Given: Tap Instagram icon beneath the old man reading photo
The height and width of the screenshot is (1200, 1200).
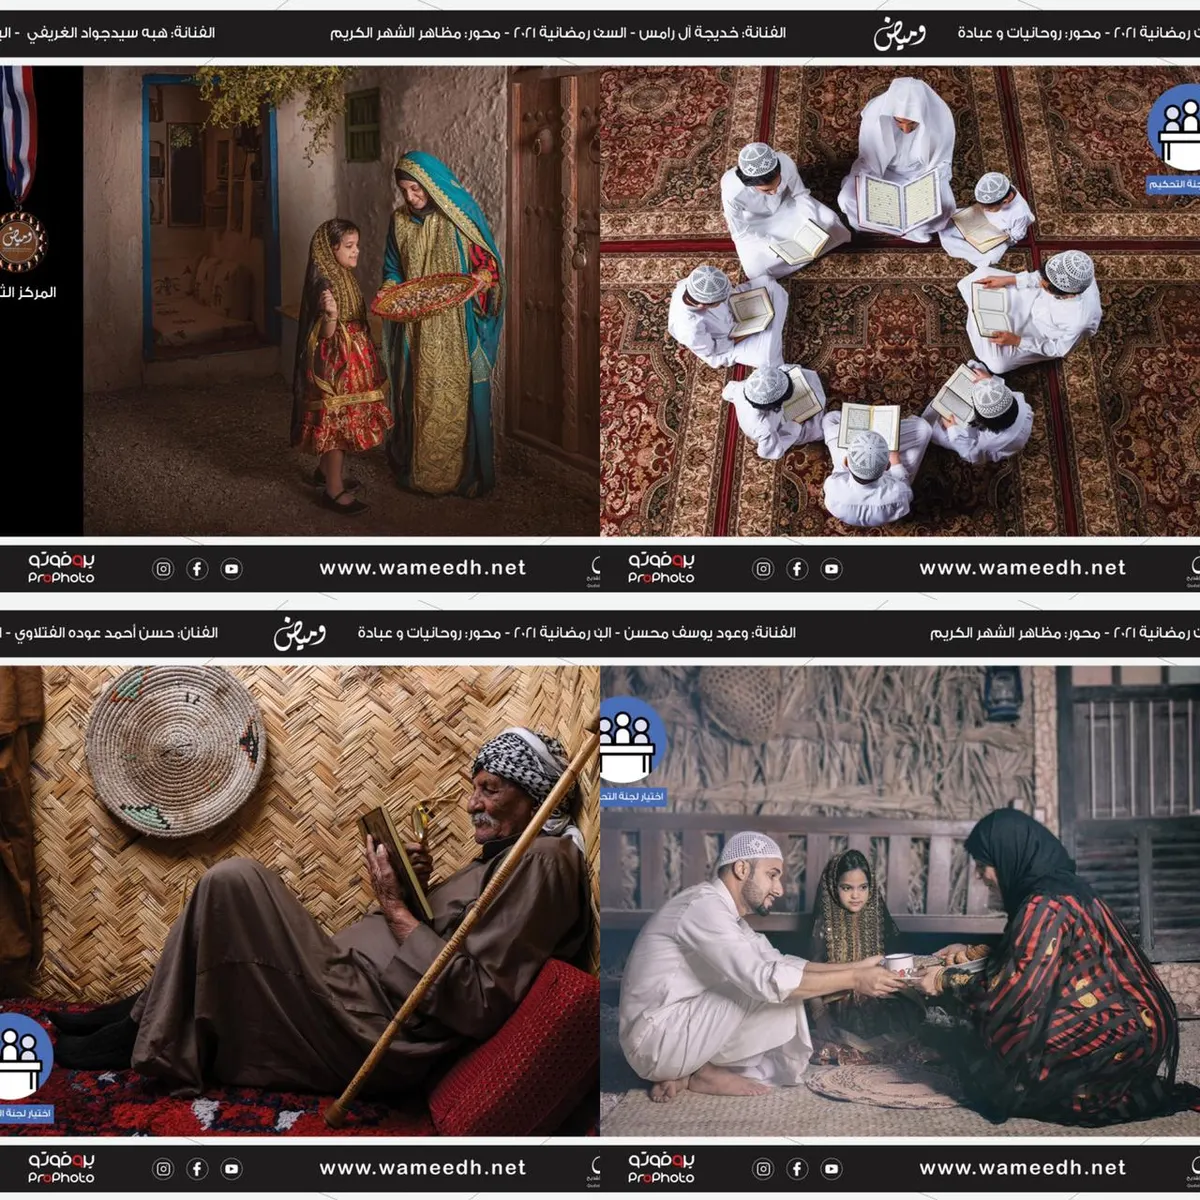Looking at the screenshot, I should [x=163, y=1169].
